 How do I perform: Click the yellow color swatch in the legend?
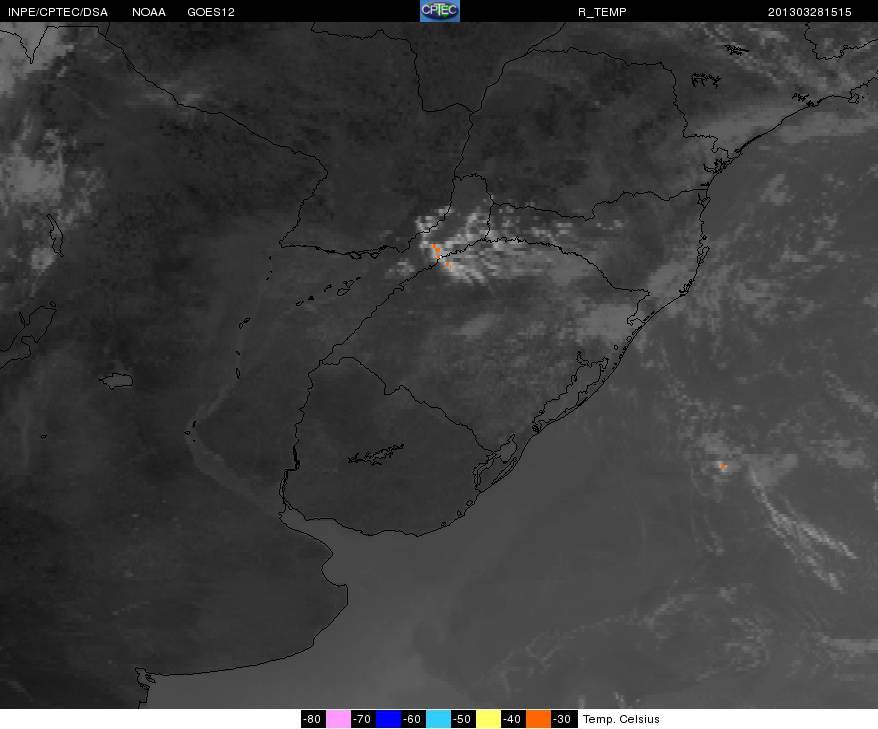(488, 719)
